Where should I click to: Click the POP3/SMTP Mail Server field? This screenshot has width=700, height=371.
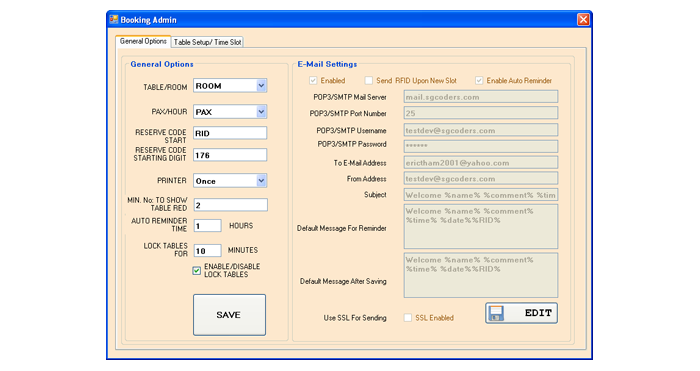point(481,97)
